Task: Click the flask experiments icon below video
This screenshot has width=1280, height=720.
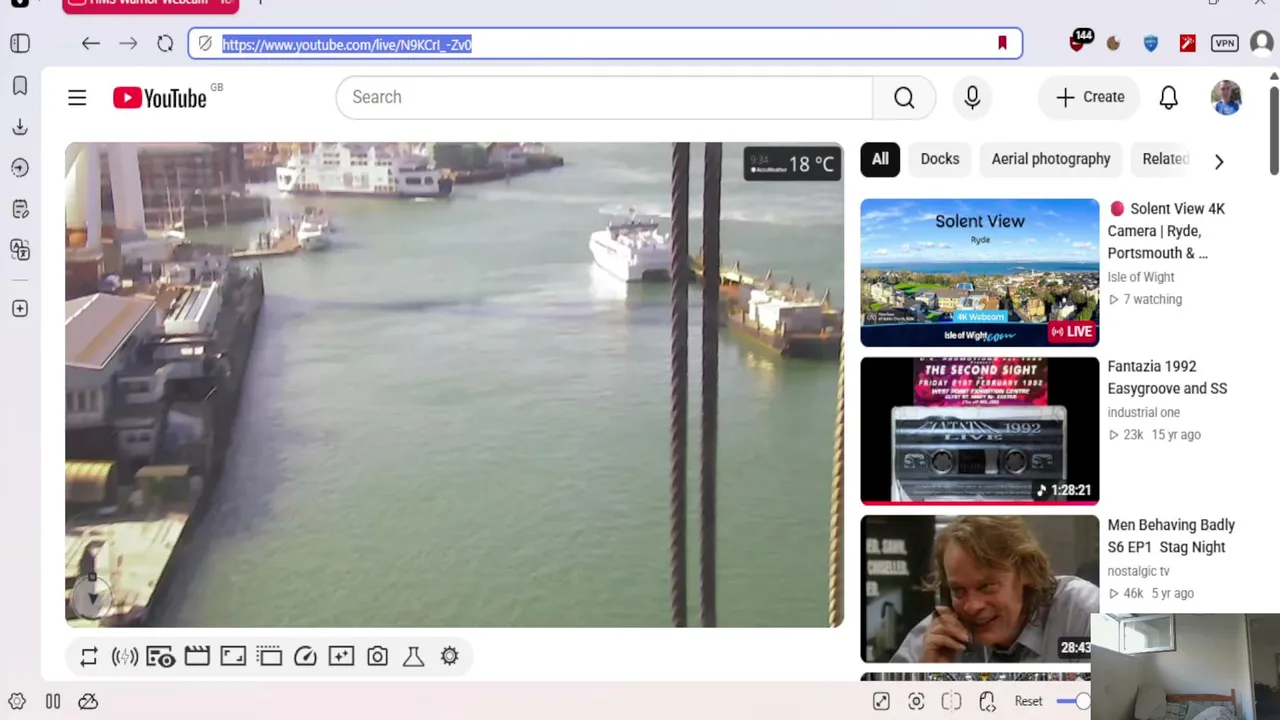Action: [x=413, y=656]
